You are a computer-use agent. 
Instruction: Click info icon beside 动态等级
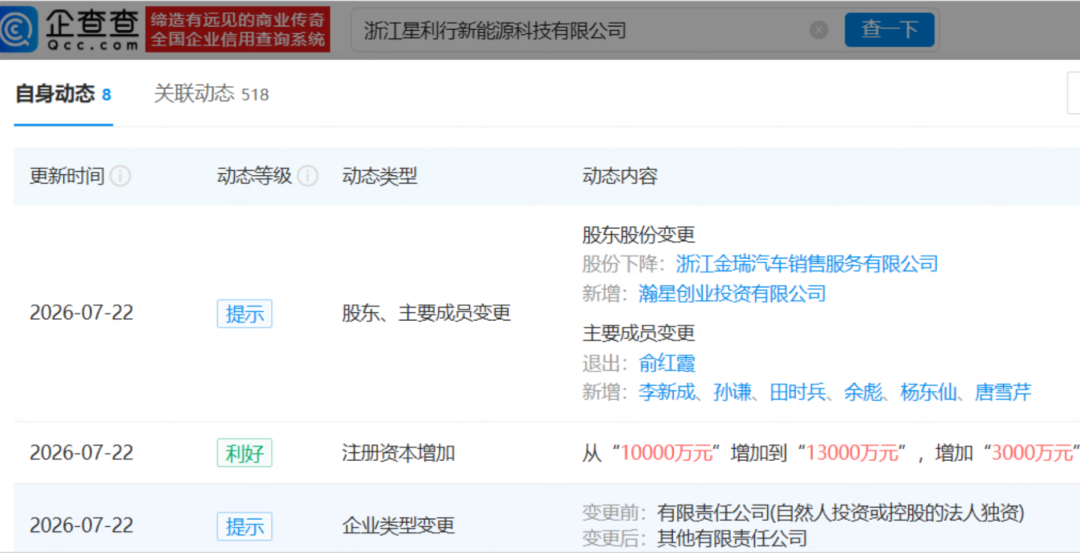pos(308,176)
